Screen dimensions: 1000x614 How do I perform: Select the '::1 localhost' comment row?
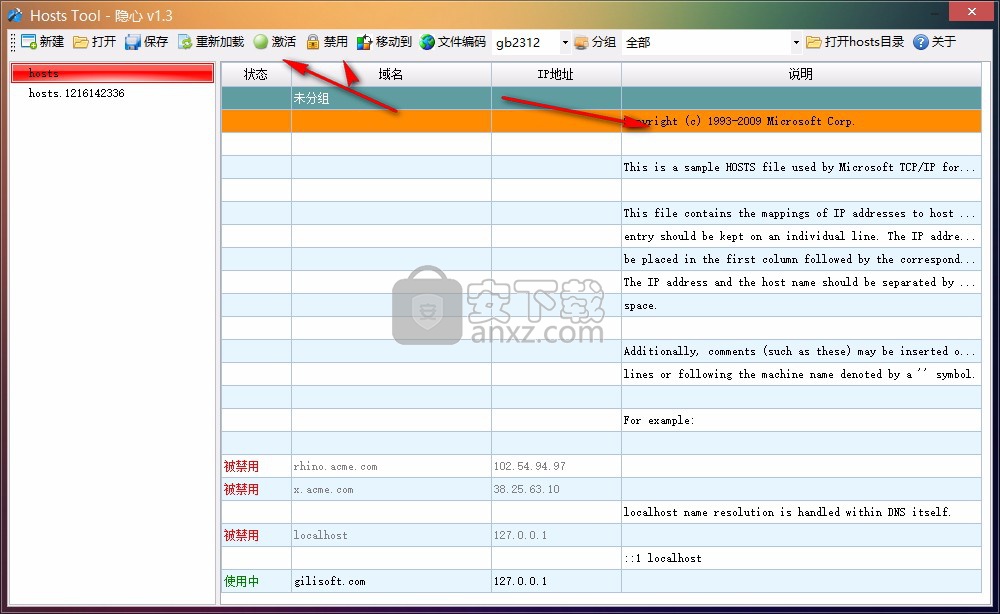(x=601, y=558)
